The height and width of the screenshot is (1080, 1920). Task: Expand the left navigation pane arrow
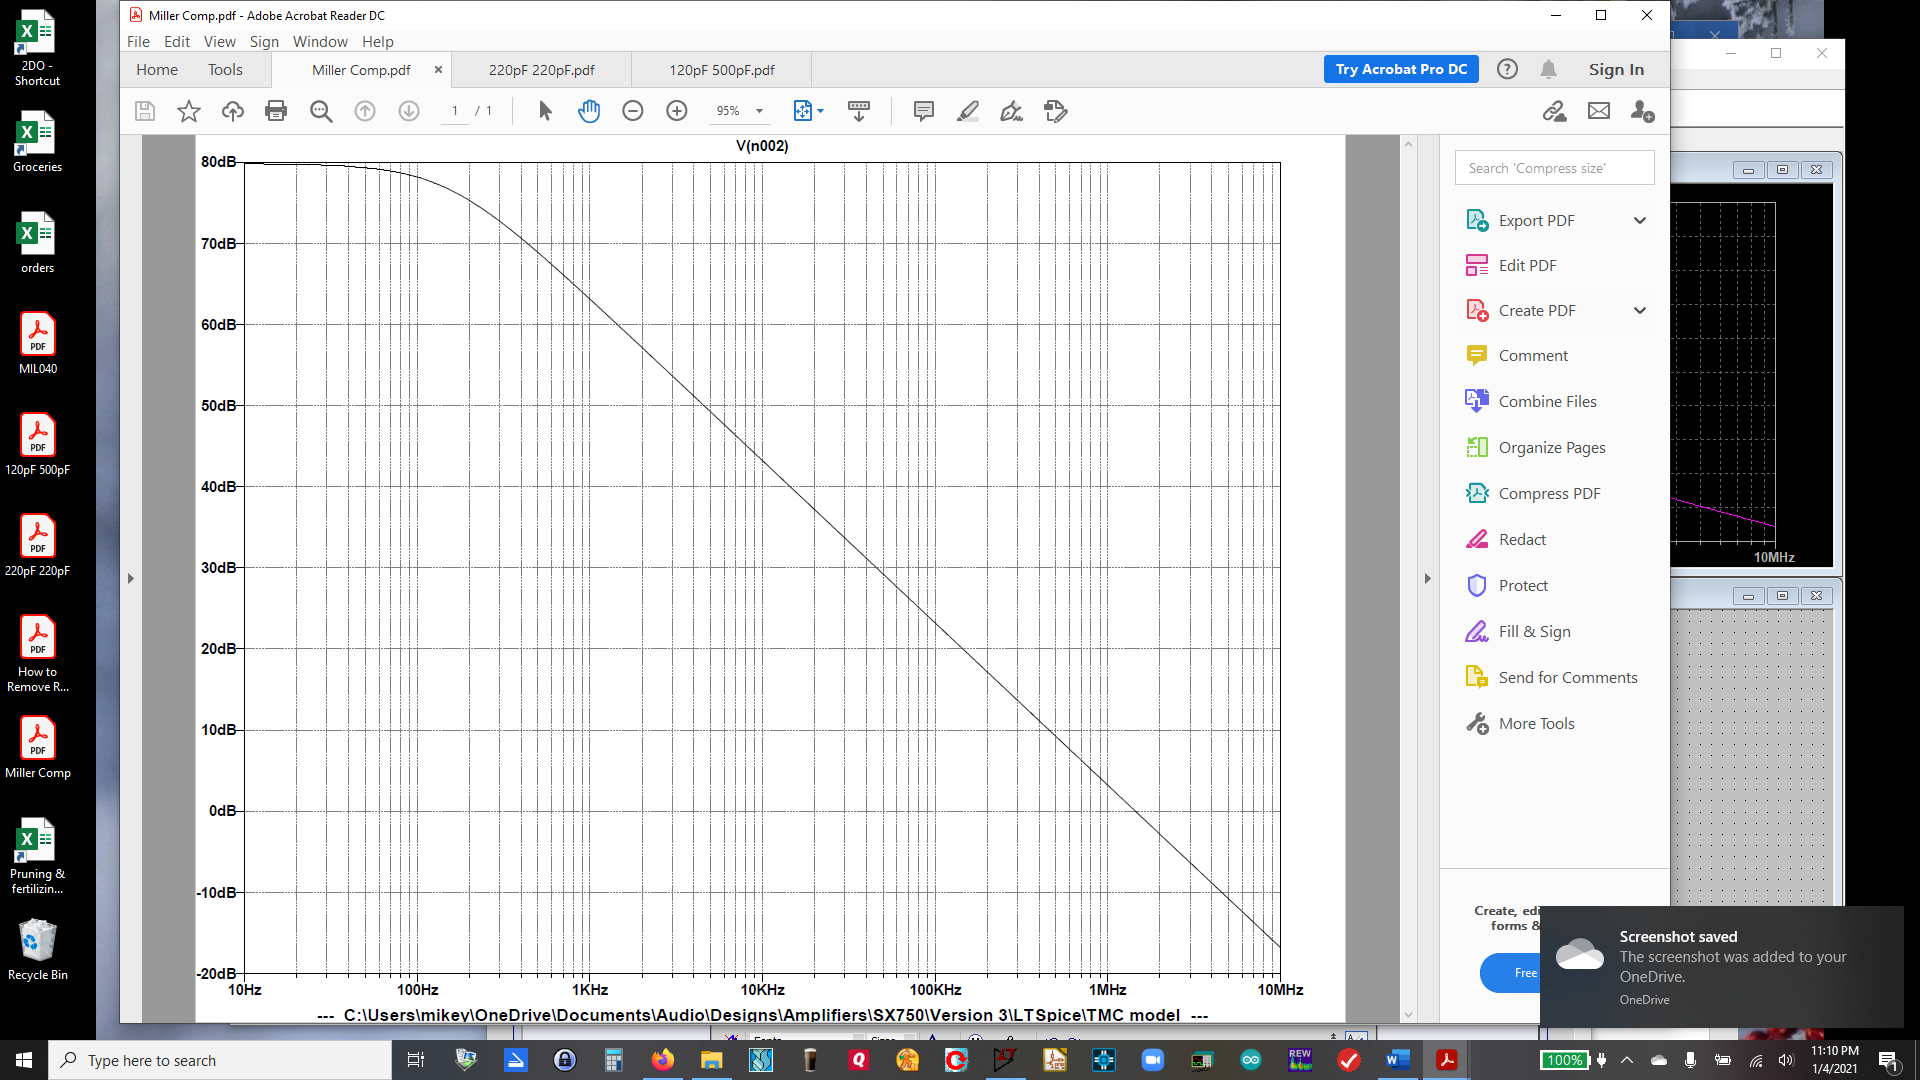pyautogui.click(x=130, y=578)
